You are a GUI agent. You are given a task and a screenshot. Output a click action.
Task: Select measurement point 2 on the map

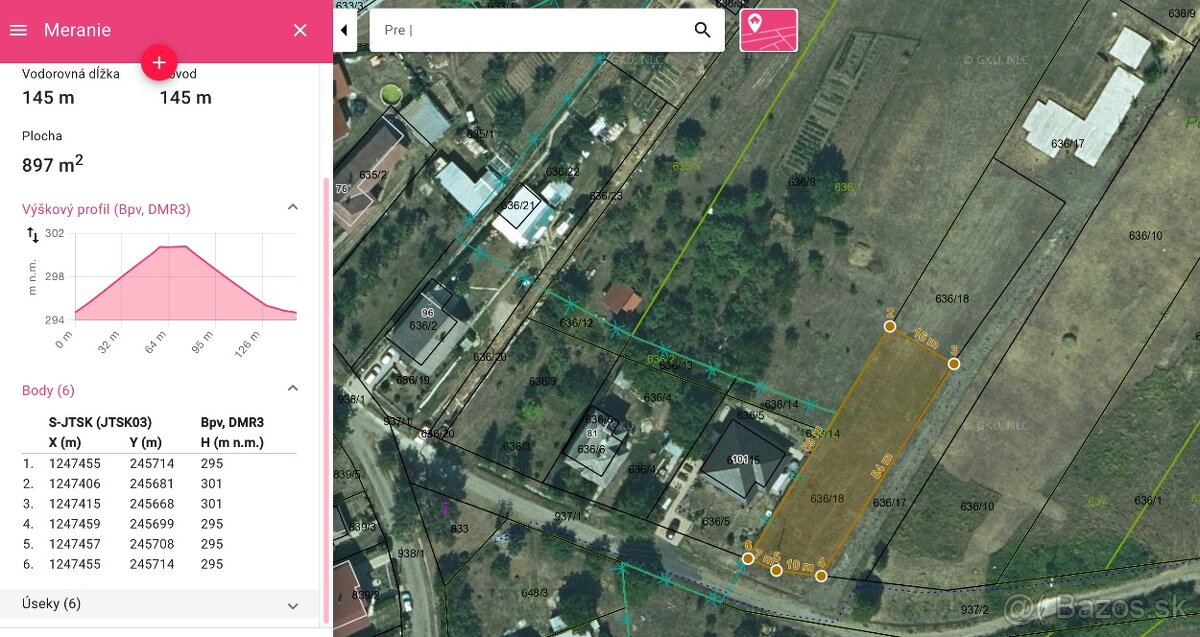[x=889, y=325]
